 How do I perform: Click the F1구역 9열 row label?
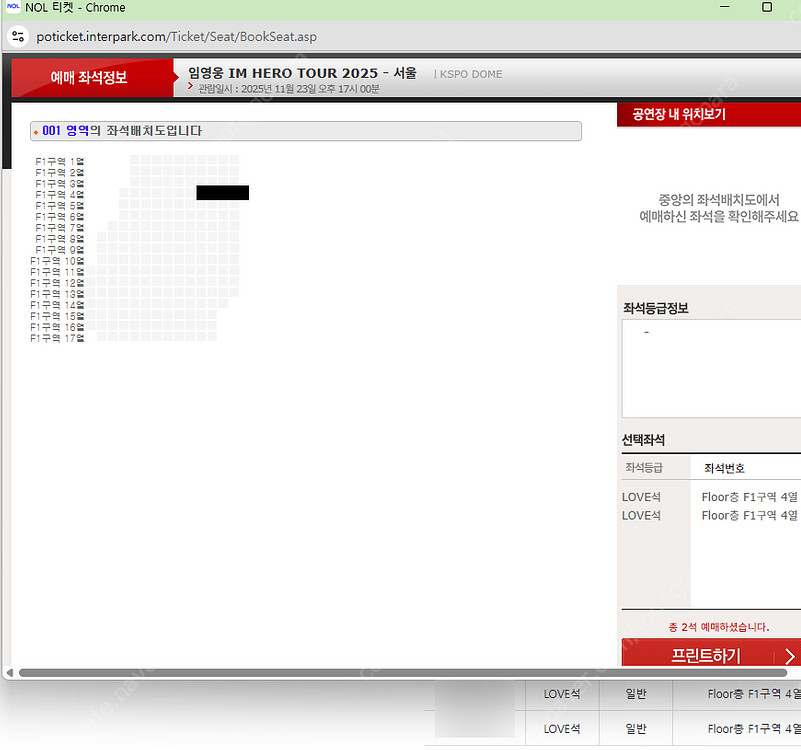59,250
